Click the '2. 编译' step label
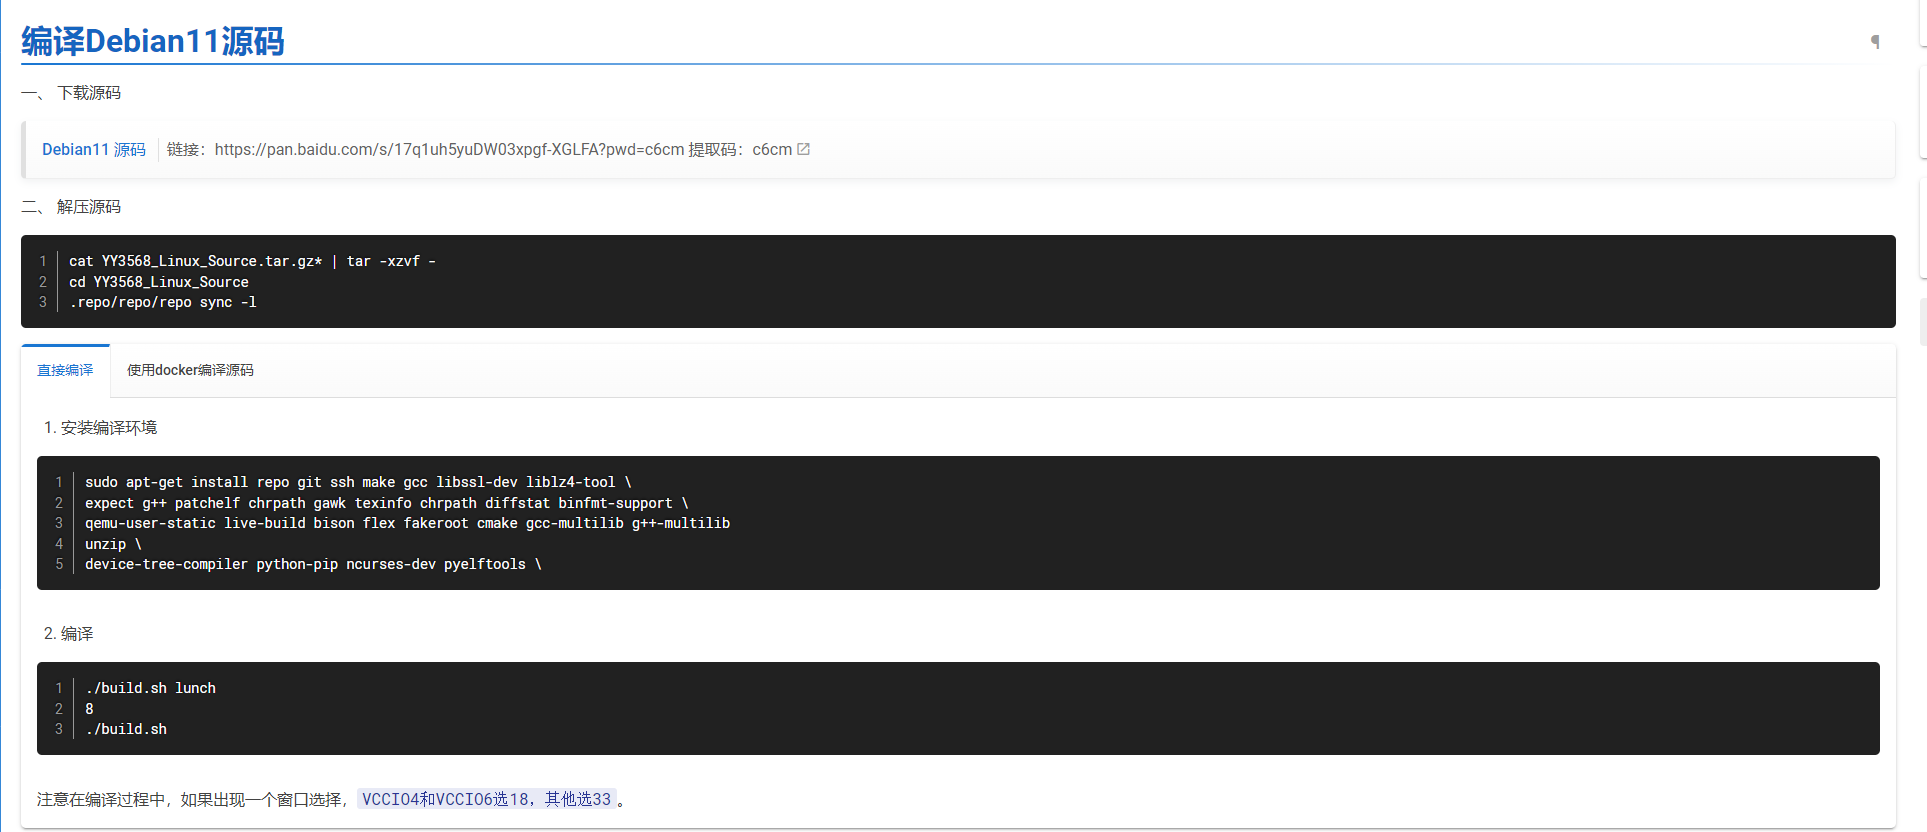This screenshot has height=832, width=1927. [68, 634]
